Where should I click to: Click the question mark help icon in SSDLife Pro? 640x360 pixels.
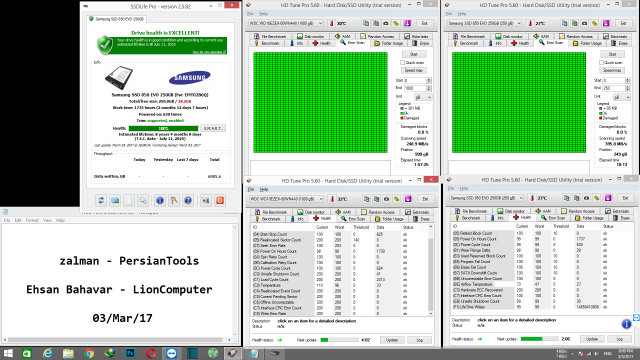[x=188, y=200]
